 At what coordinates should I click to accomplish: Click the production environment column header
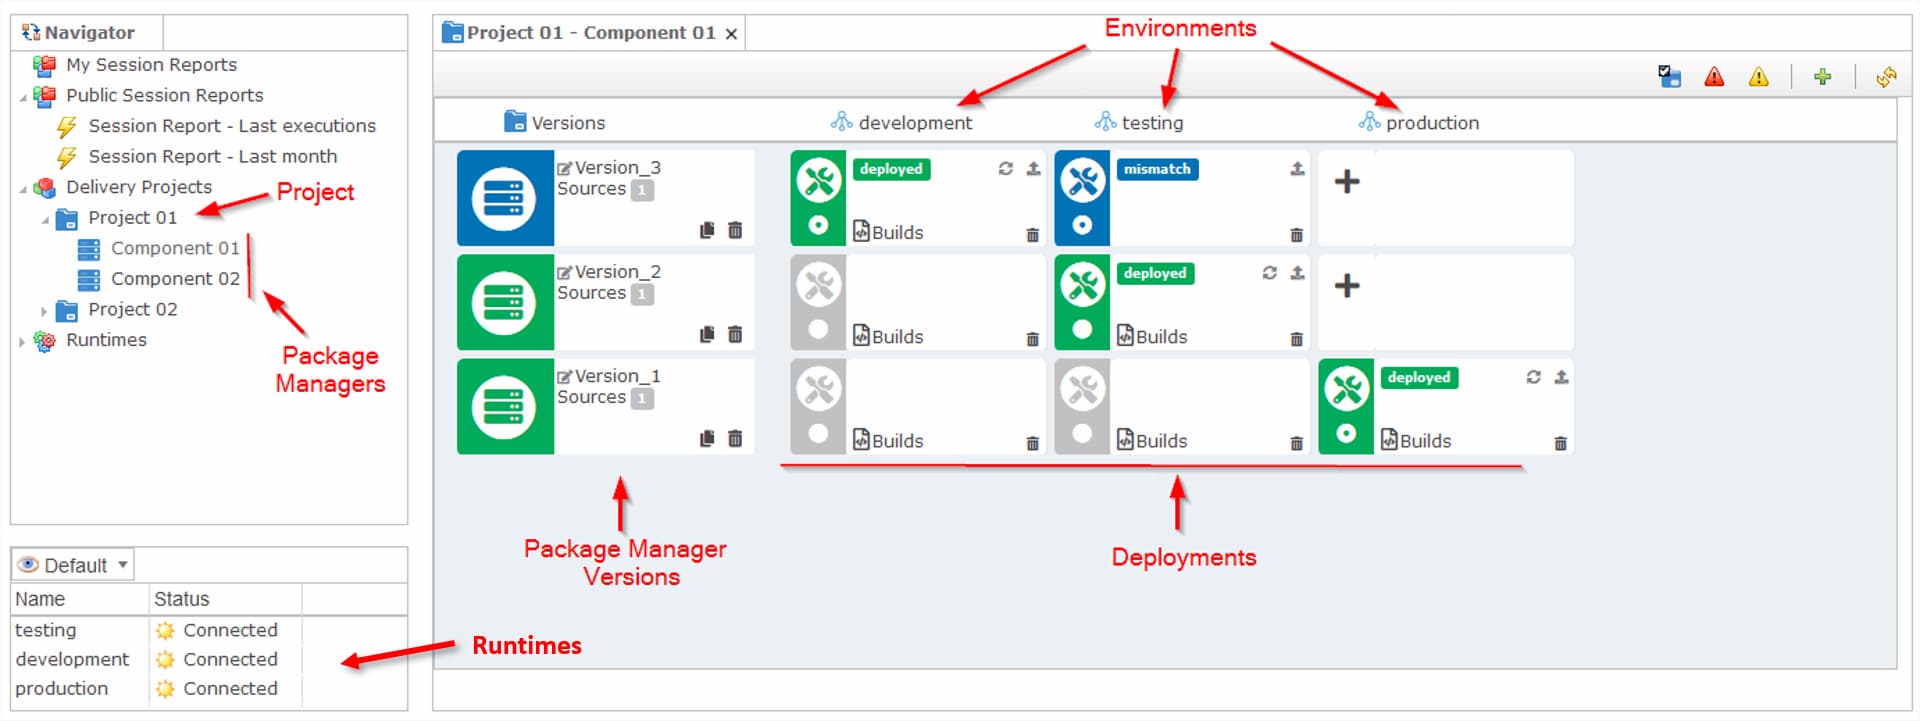(1419, 122)
